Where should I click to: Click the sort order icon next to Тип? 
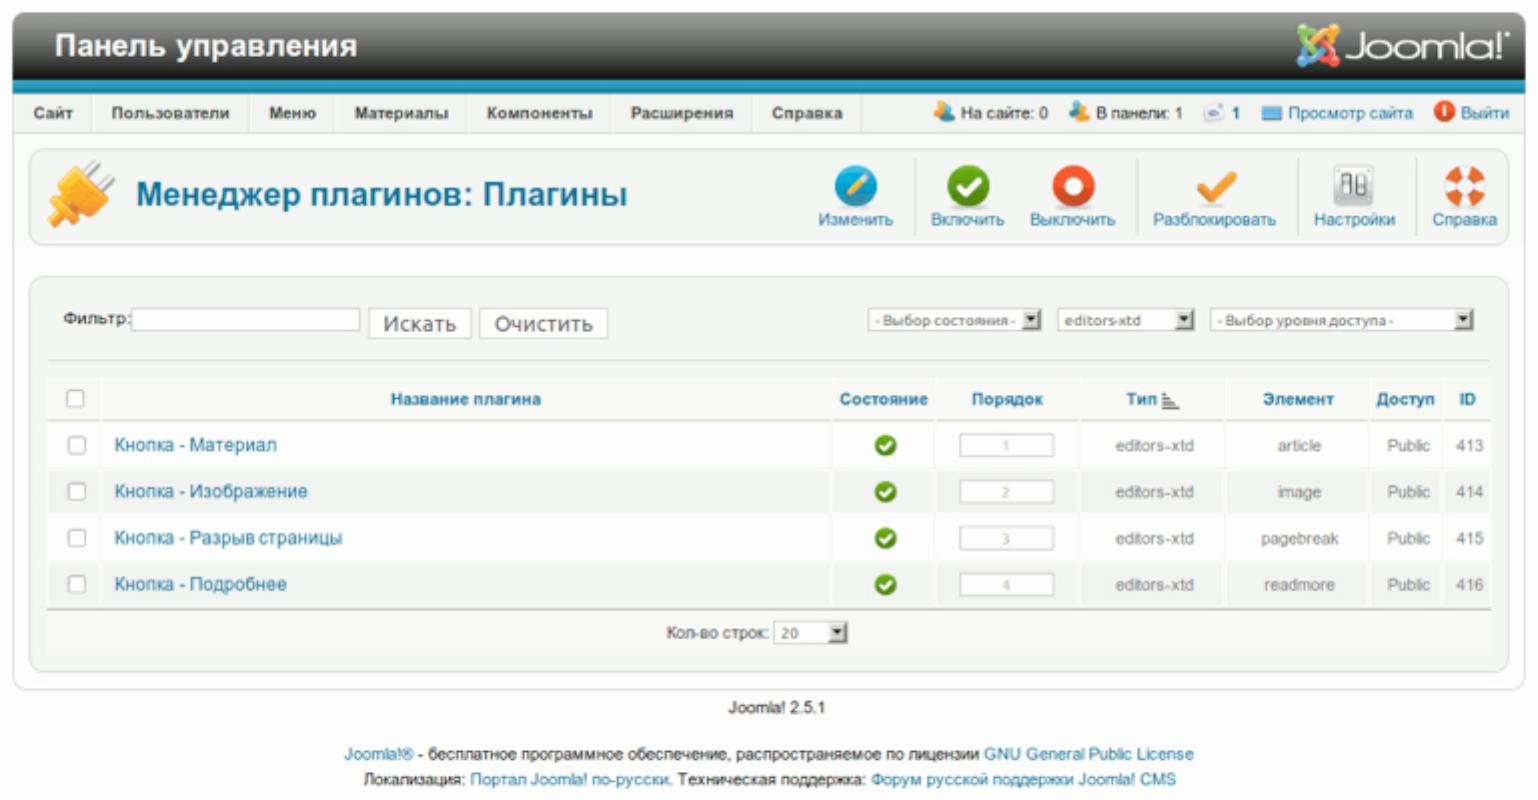pyautogui.click(x=1171, y=401)
